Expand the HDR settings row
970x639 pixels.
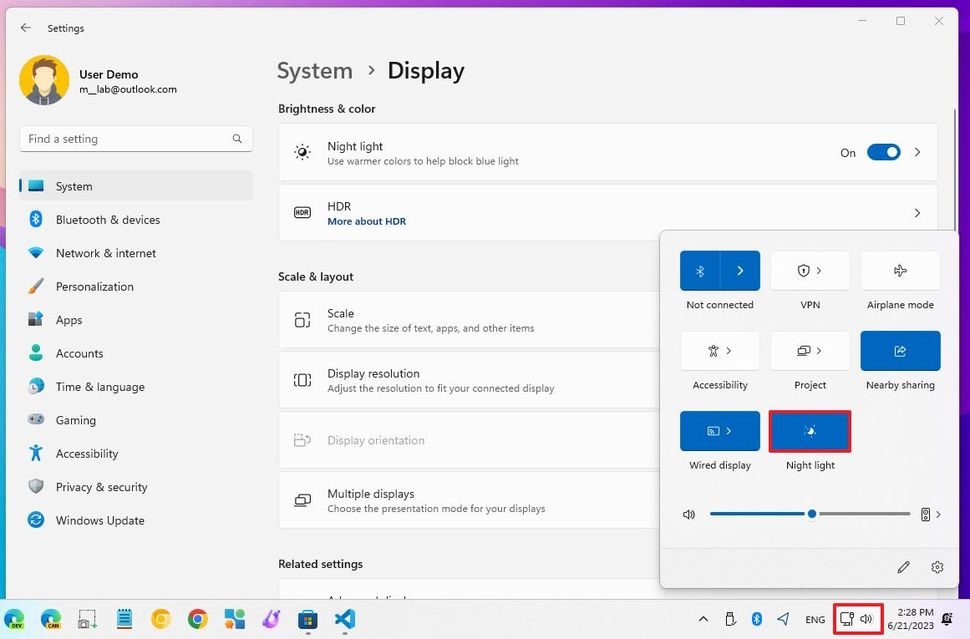[916, 212]
